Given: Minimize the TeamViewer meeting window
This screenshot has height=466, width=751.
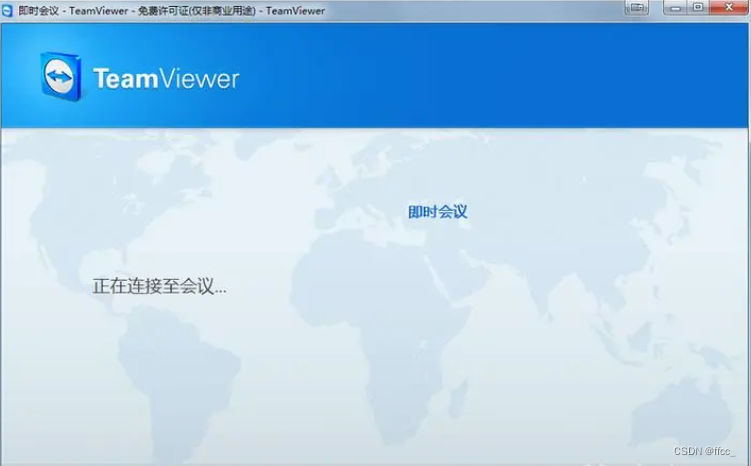Looking at the screenshot, I should click(675, 8).
